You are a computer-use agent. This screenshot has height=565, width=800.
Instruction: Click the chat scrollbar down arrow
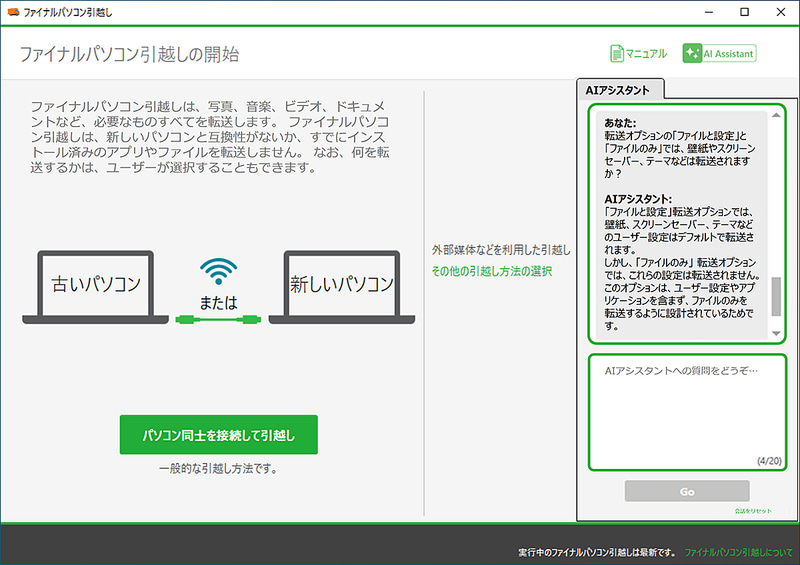[776, 333]
